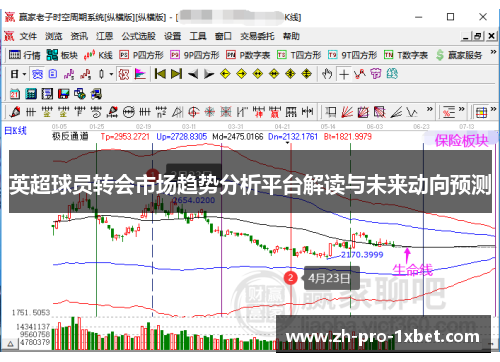
Task: Open the colored grid table icon
Action: [481, 112]
